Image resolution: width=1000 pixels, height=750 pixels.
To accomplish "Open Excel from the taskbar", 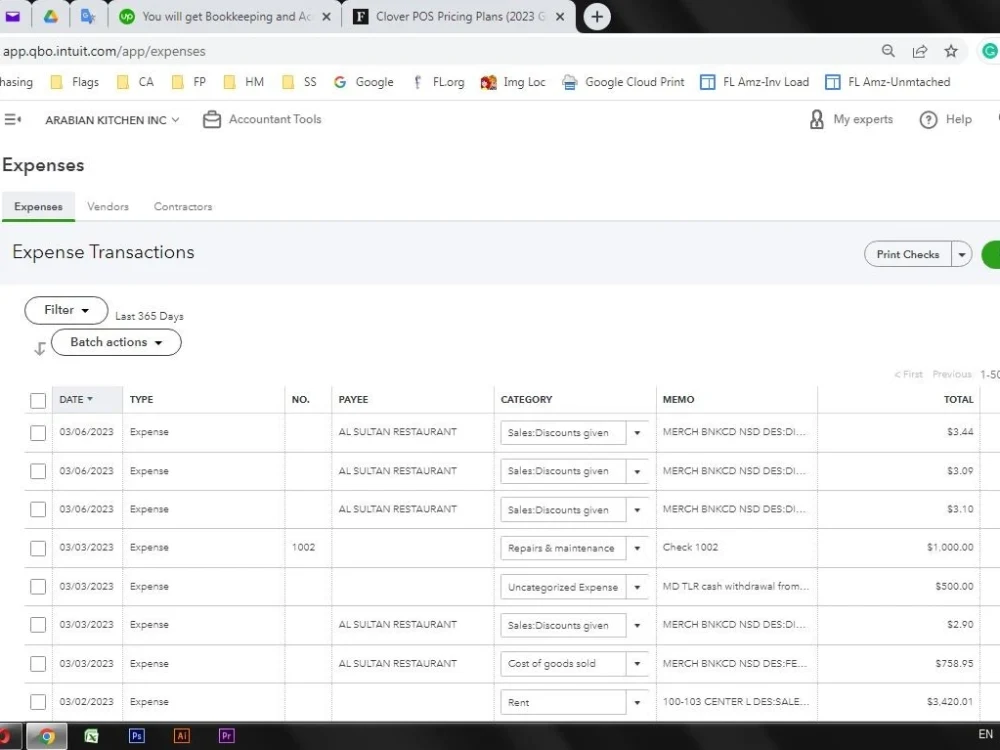I will click(x=91, y=737).
